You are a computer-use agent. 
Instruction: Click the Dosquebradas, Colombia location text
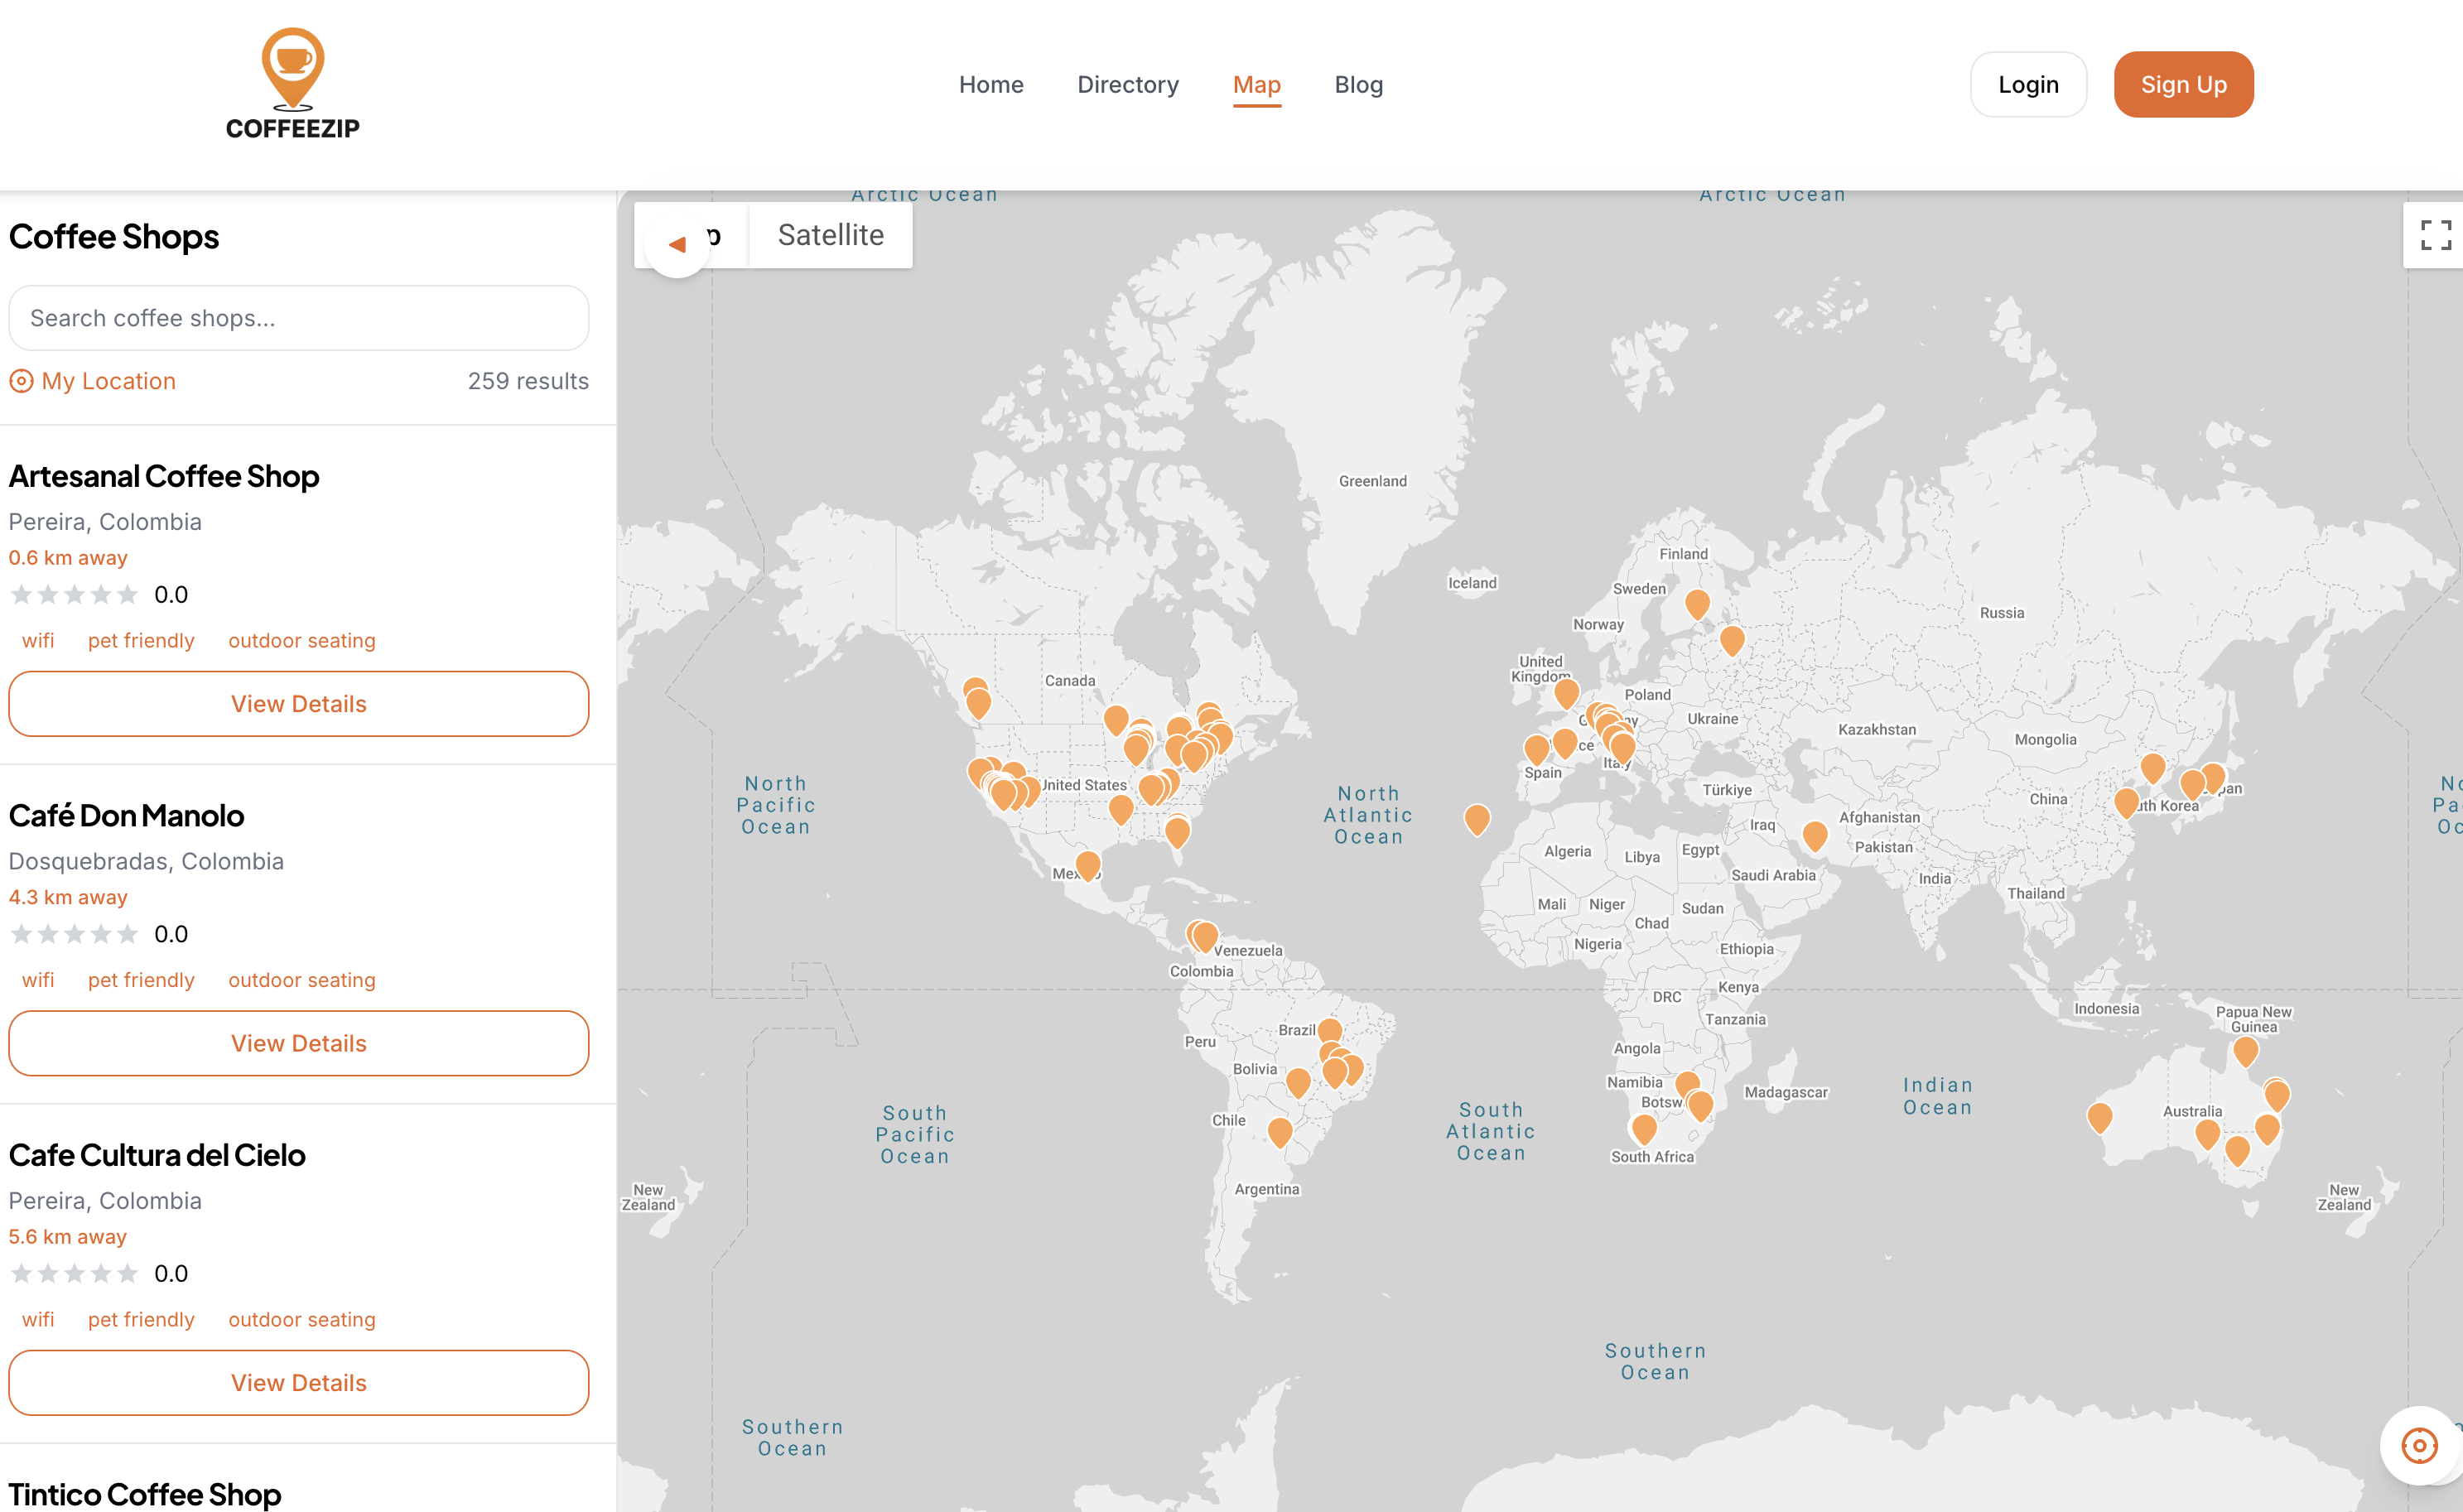pyautogui.click(x=146, y=861)
